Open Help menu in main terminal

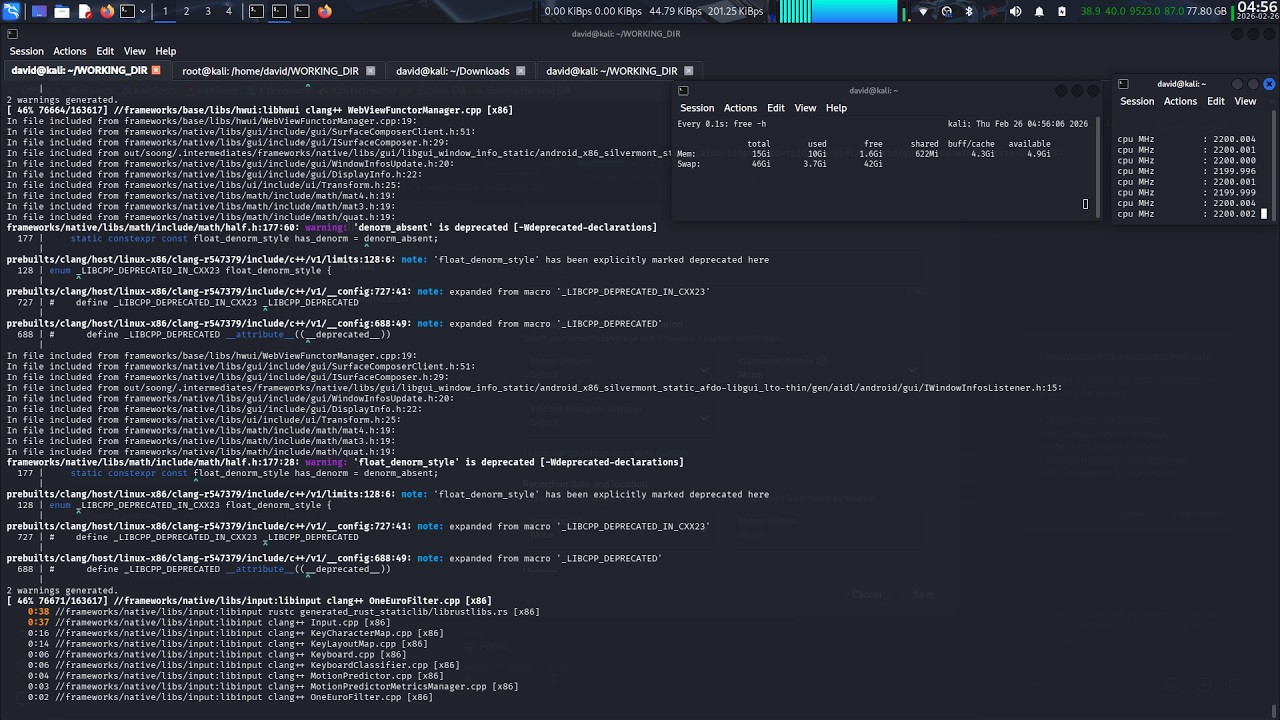(166, 51)
